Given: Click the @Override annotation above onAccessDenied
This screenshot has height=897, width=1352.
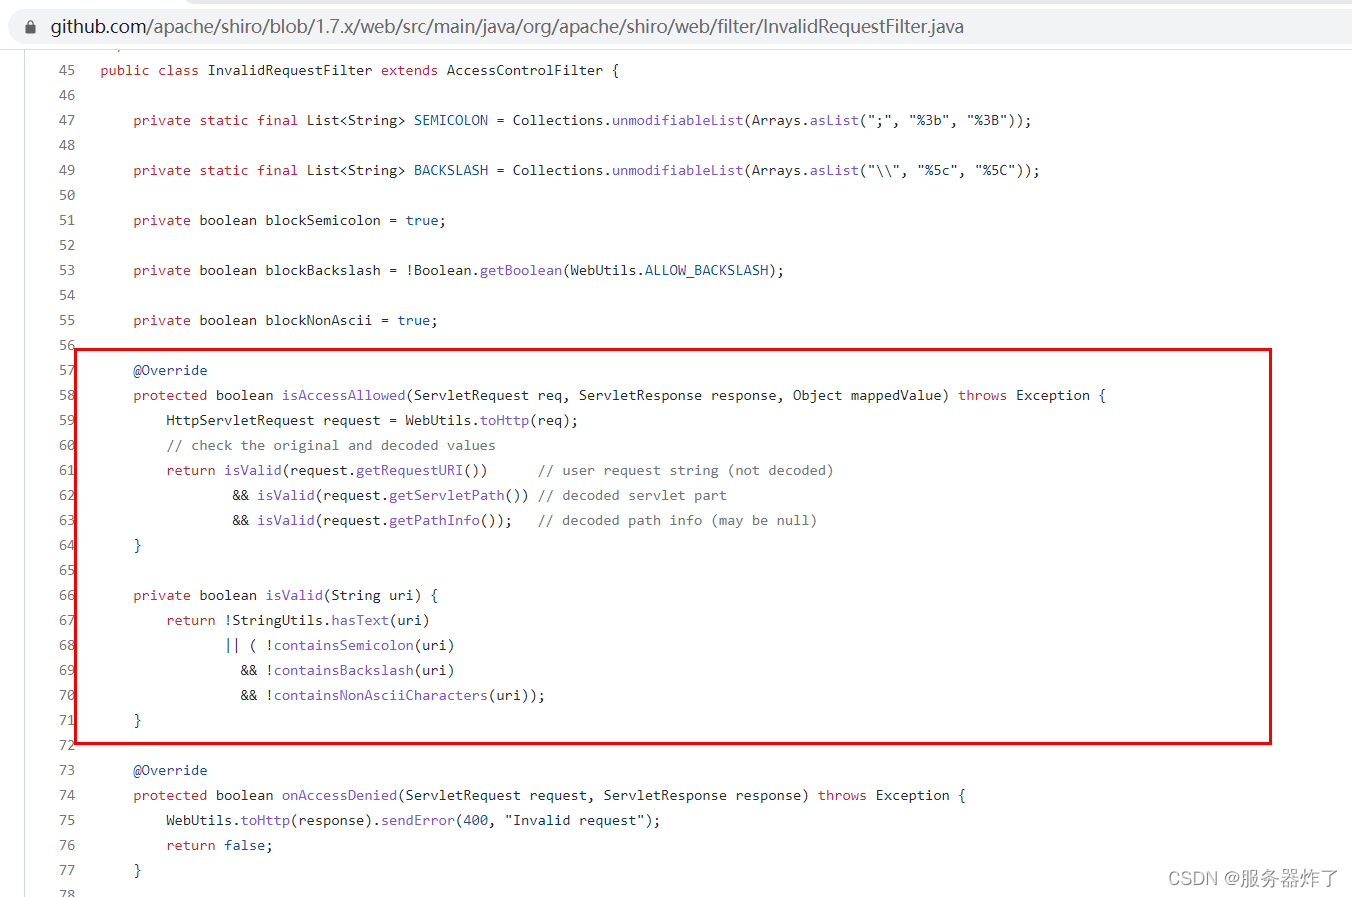Looking at the screenshot, I should click(170, 770).
